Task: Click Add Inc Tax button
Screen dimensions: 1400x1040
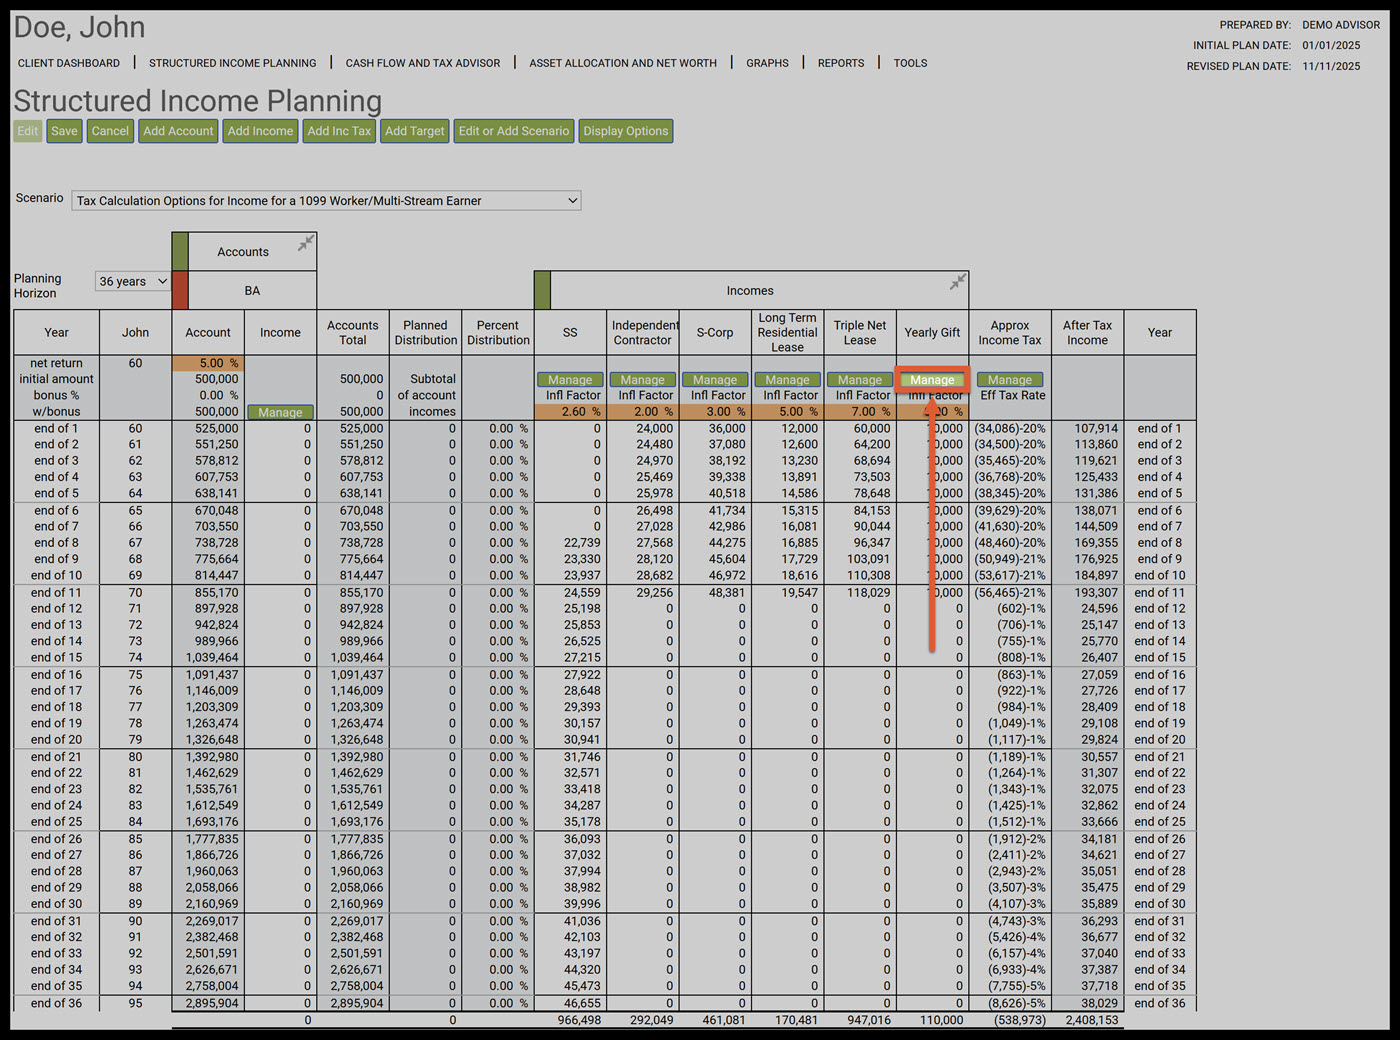Action: [x=339, y=131]
